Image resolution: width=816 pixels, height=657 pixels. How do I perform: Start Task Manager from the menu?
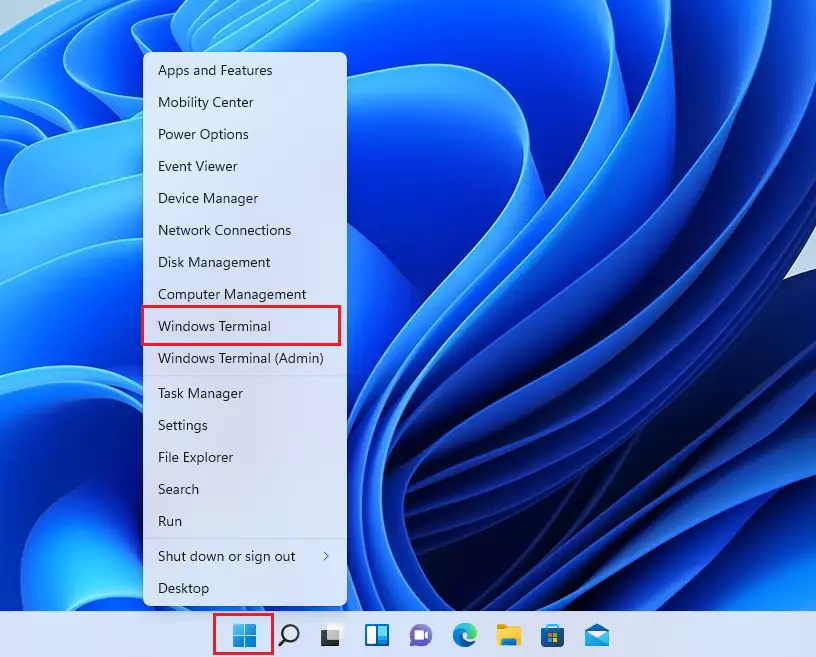click(x=245, y=393)
